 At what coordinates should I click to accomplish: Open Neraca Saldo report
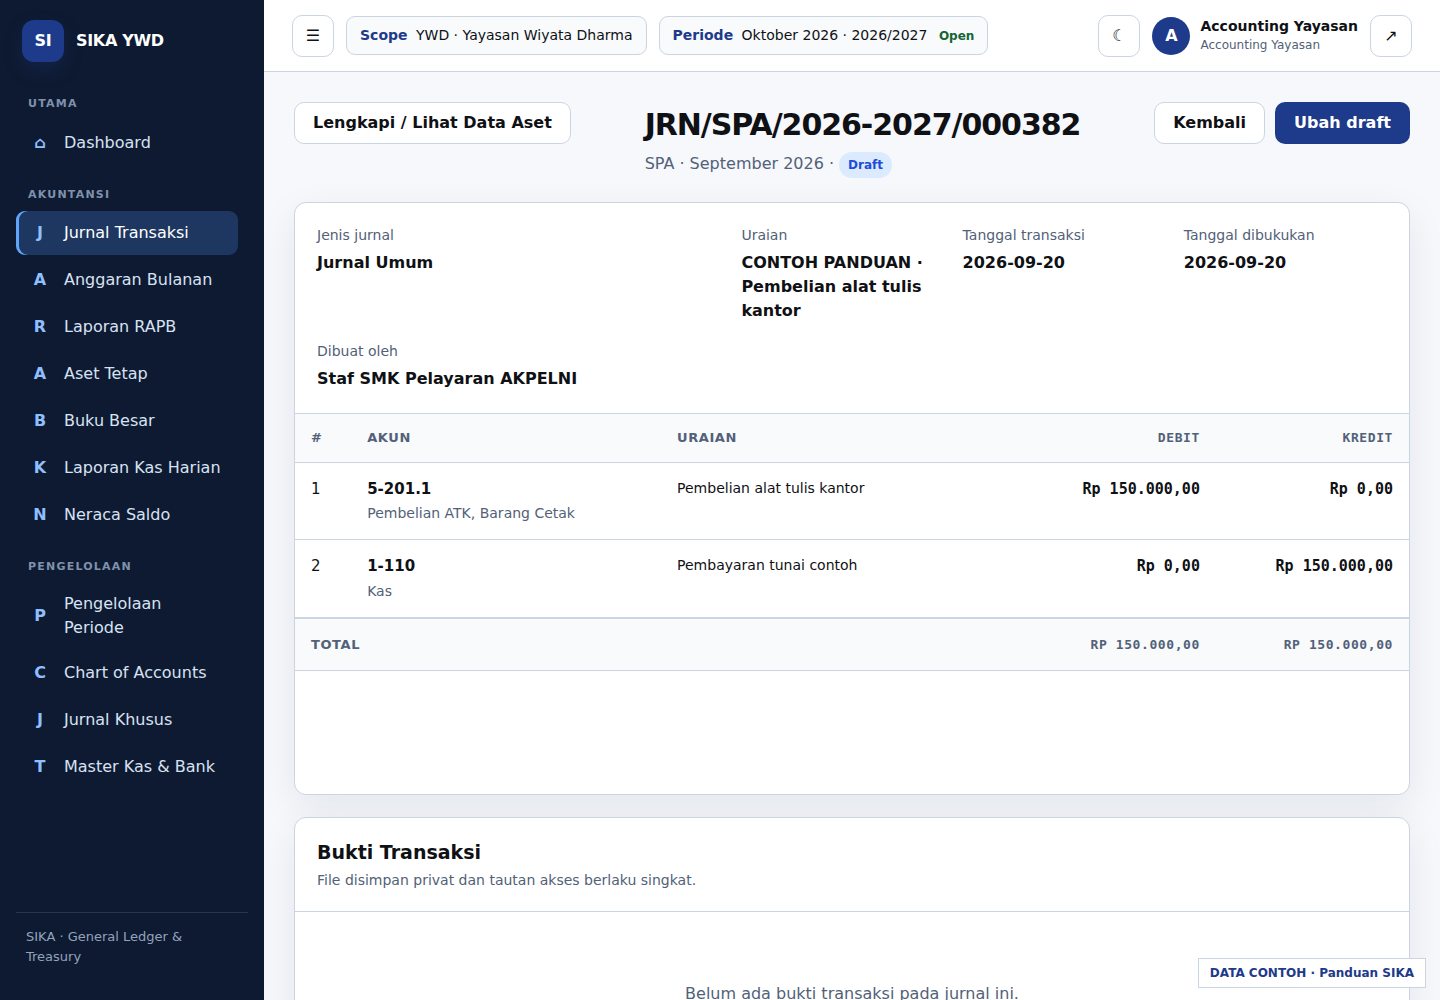[x=127, y=515]
